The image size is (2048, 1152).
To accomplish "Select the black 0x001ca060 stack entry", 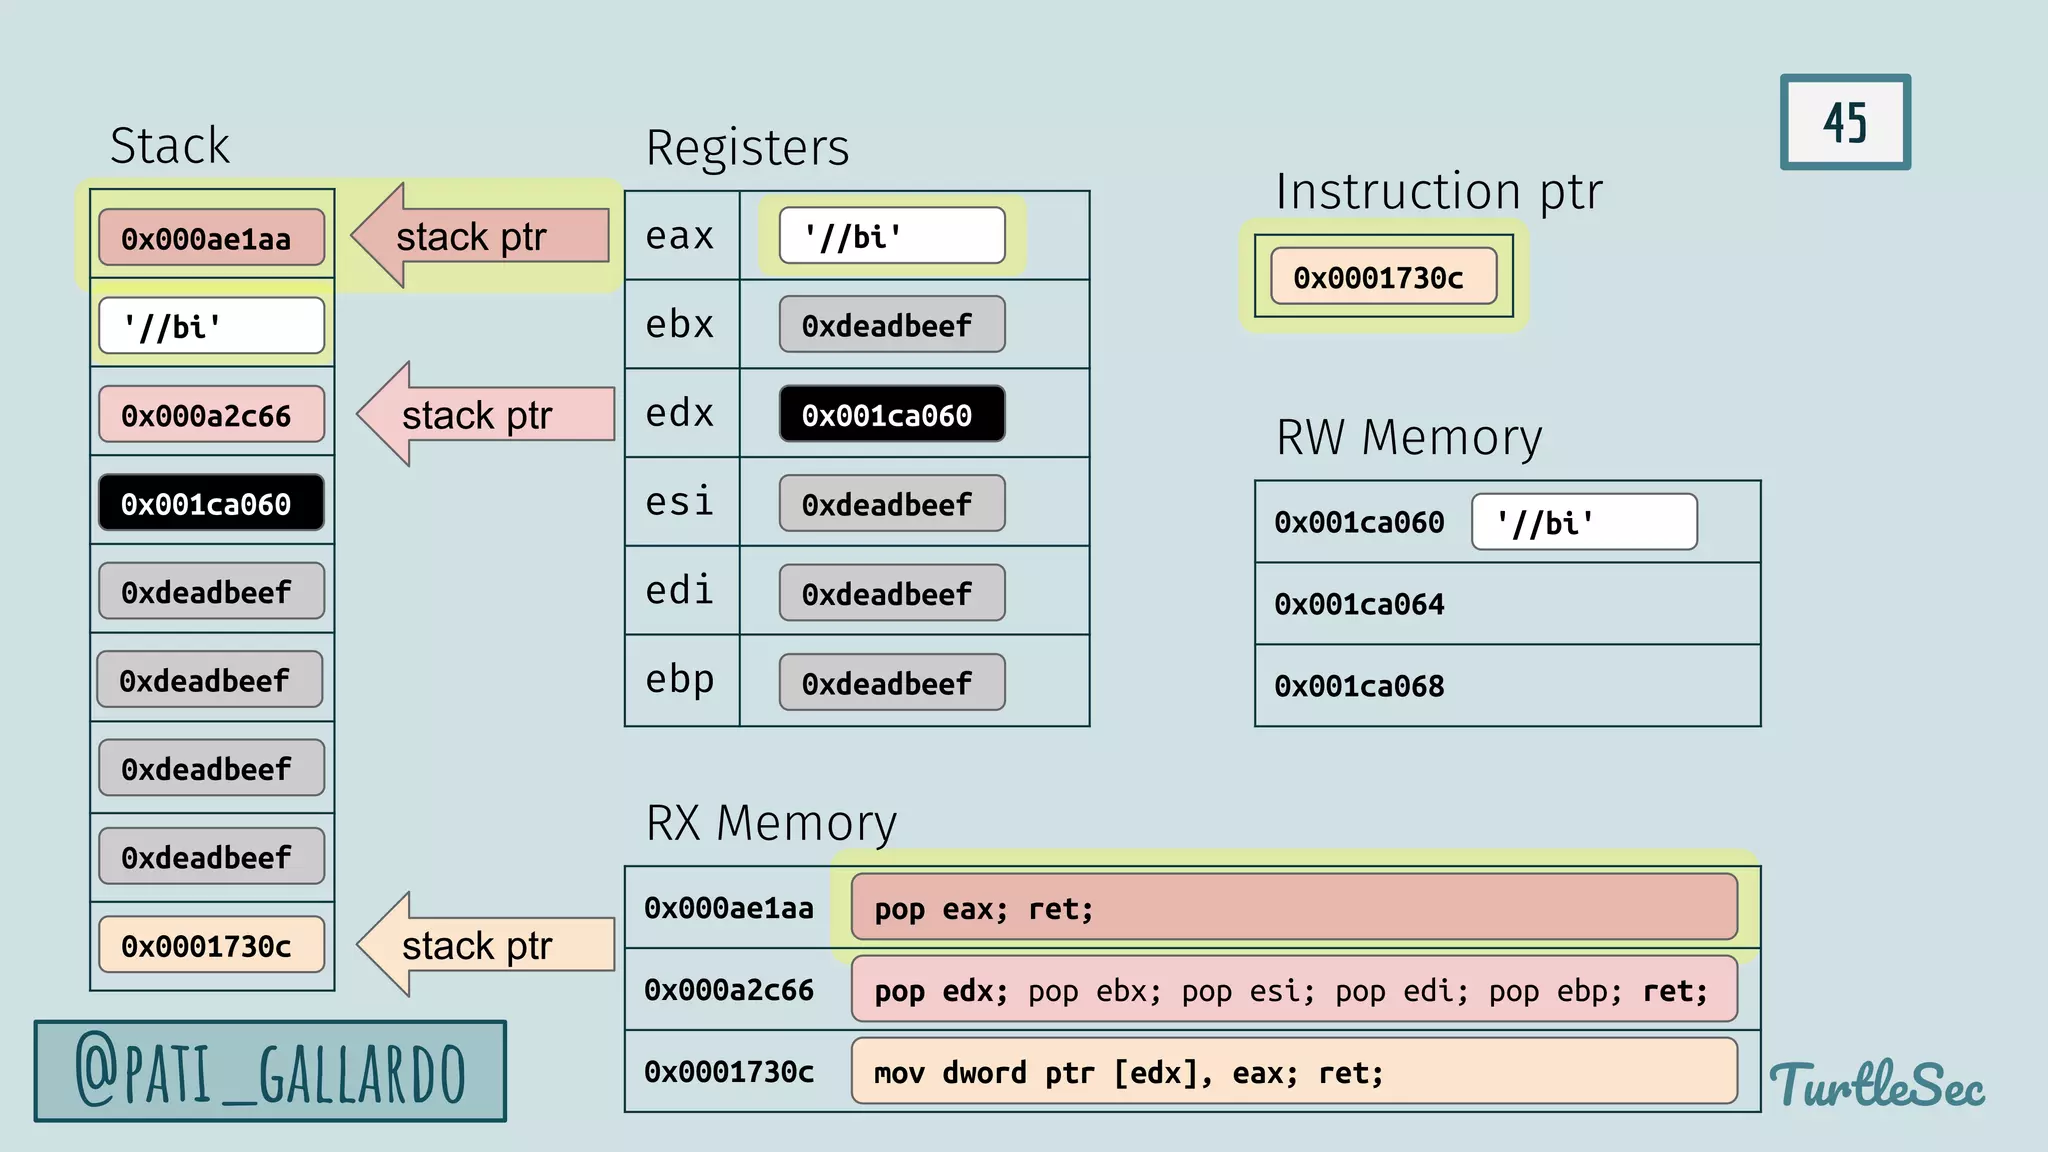I will [x=211, y=503].
